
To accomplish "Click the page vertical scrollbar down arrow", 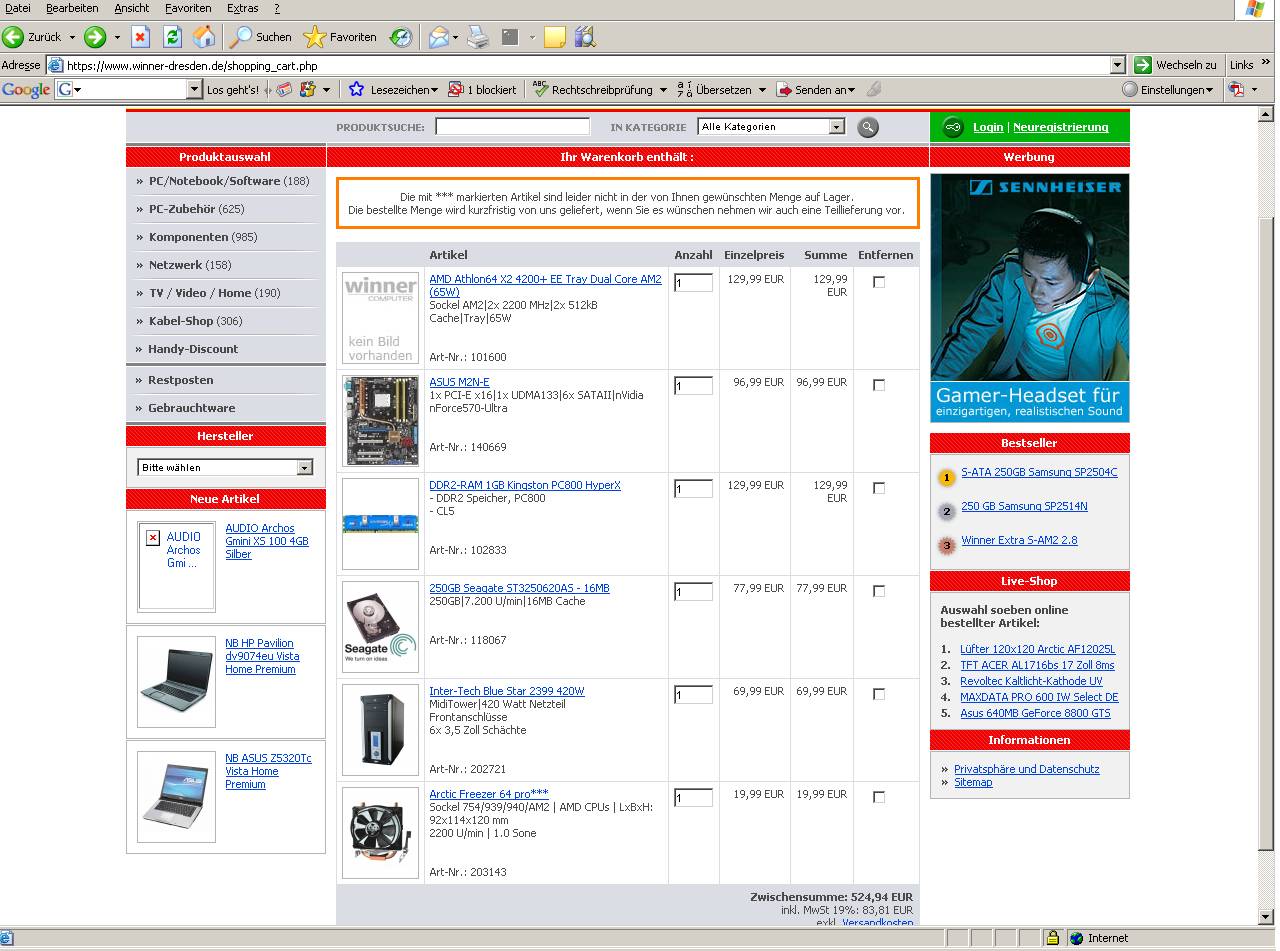I will pyautogui.click(x=1267, y=917).
